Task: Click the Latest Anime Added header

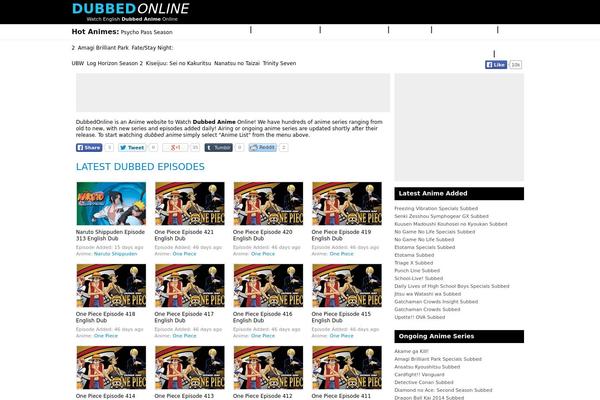Action: (x=459, y=194)
